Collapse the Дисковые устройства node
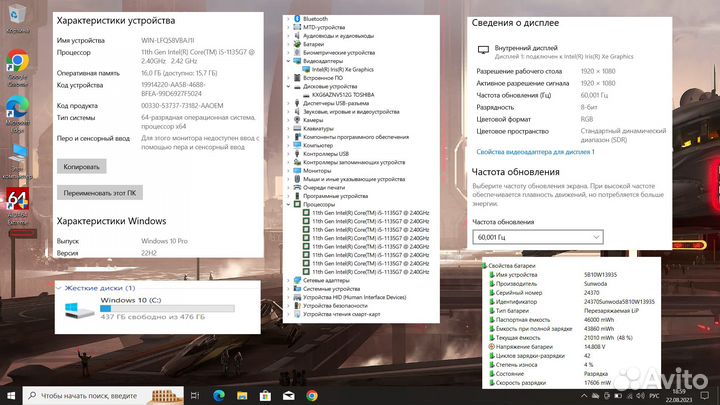 pyautogui.click(x=288, y=86)
